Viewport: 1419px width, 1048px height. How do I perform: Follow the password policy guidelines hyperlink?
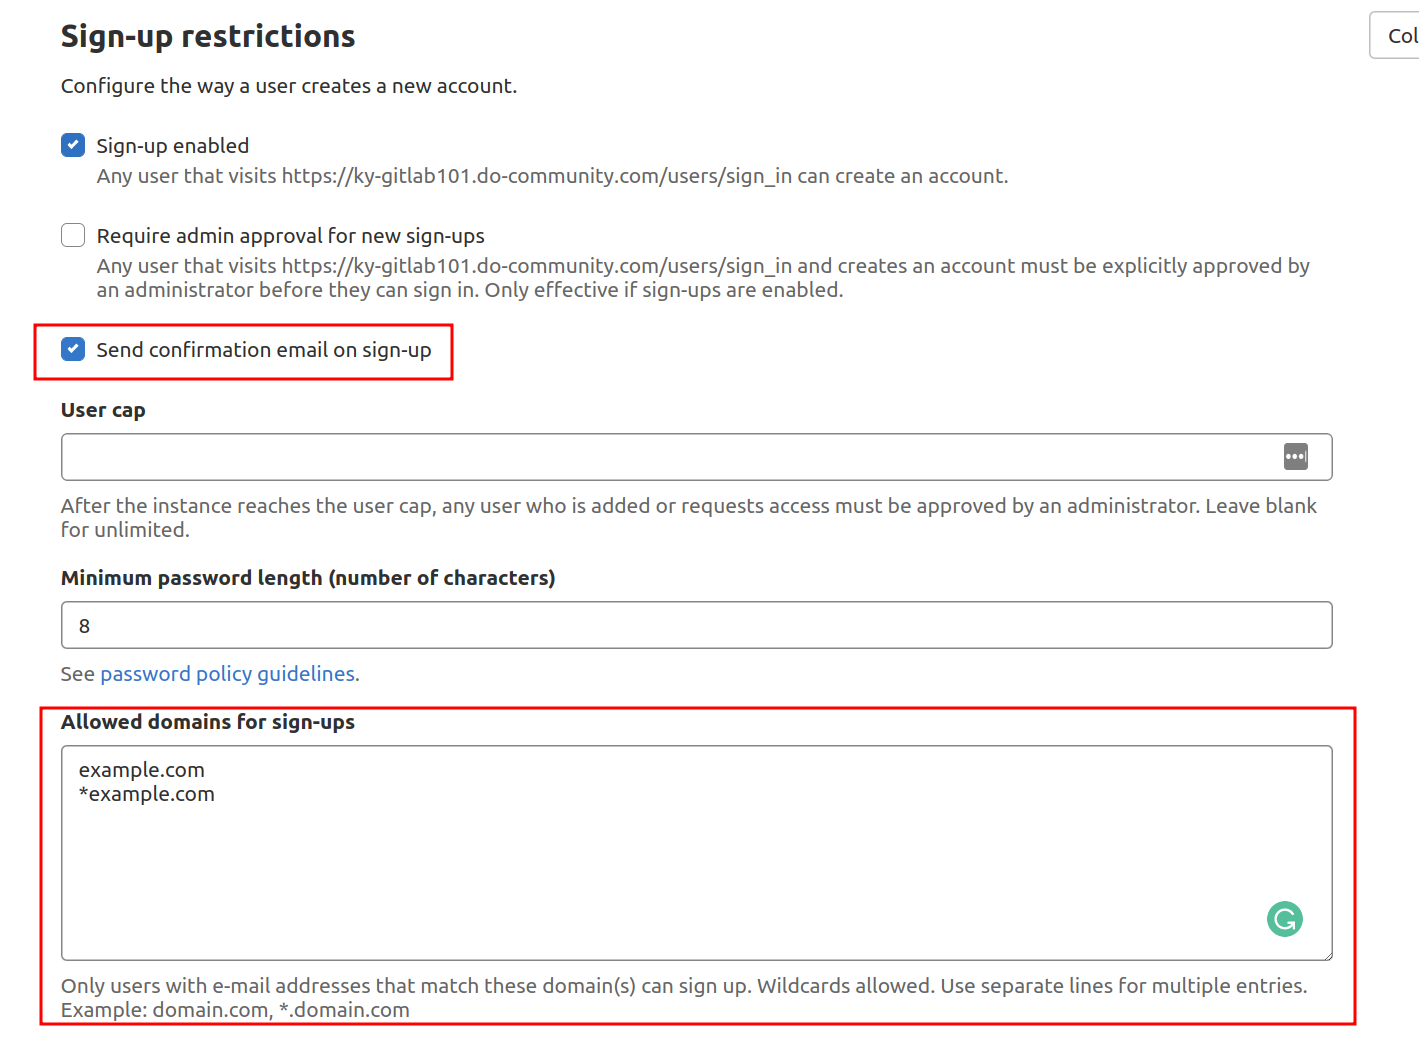[x=228, y=673]
